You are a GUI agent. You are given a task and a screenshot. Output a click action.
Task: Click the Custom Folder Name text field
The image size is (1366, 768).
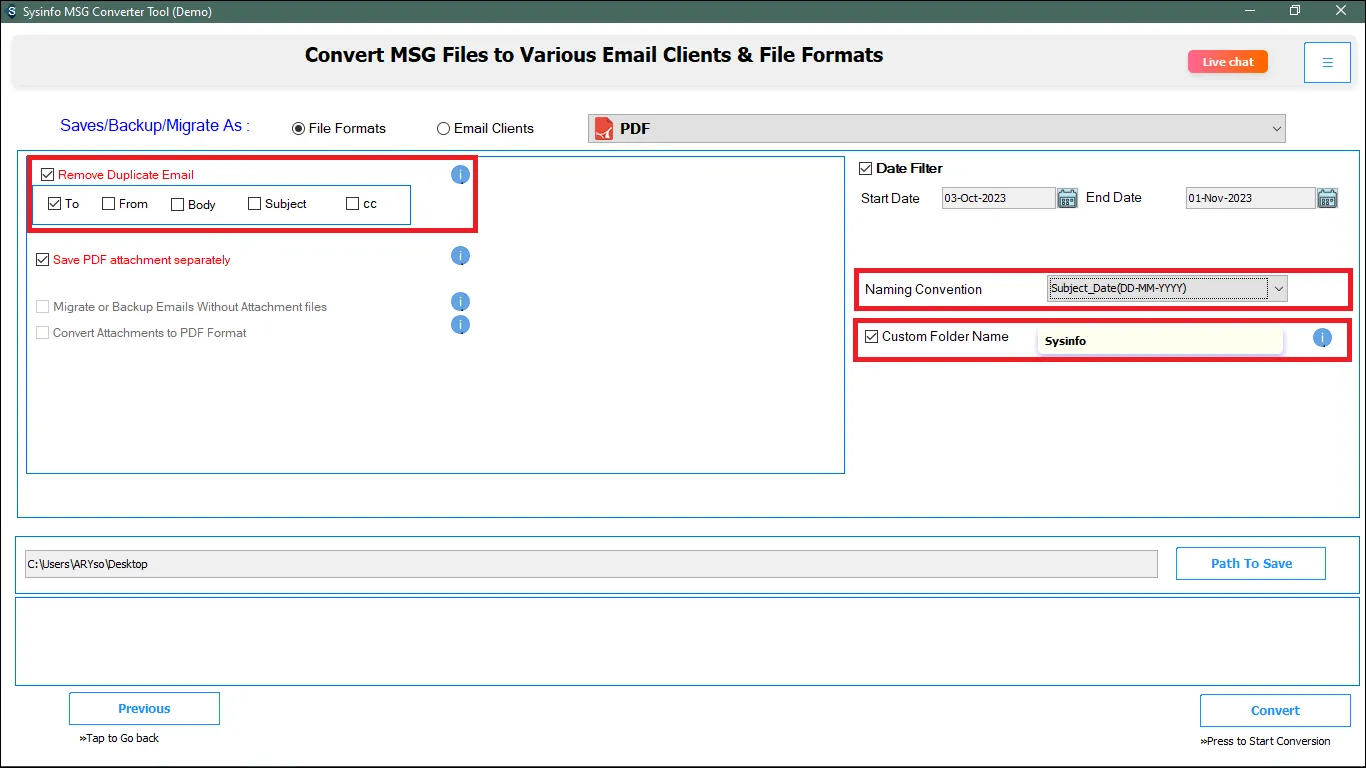pos(1160,341)
